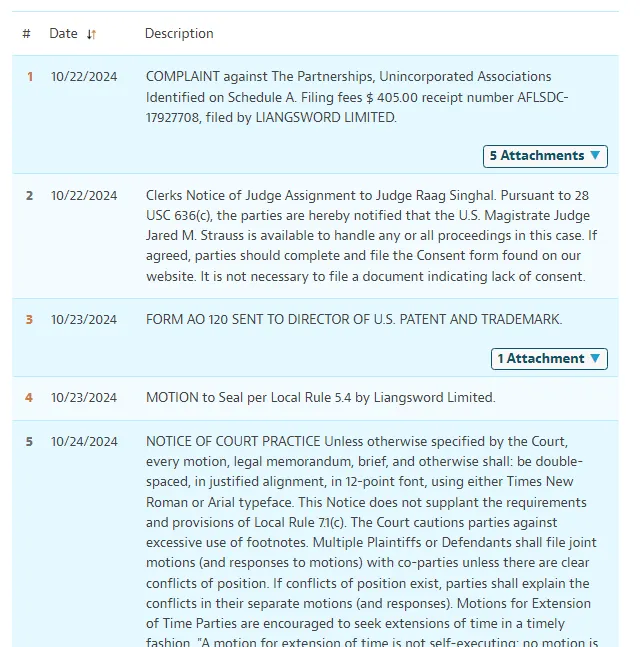Select docket entry number 5
This screenshot has height=647, width=644.
pos(29,442)
